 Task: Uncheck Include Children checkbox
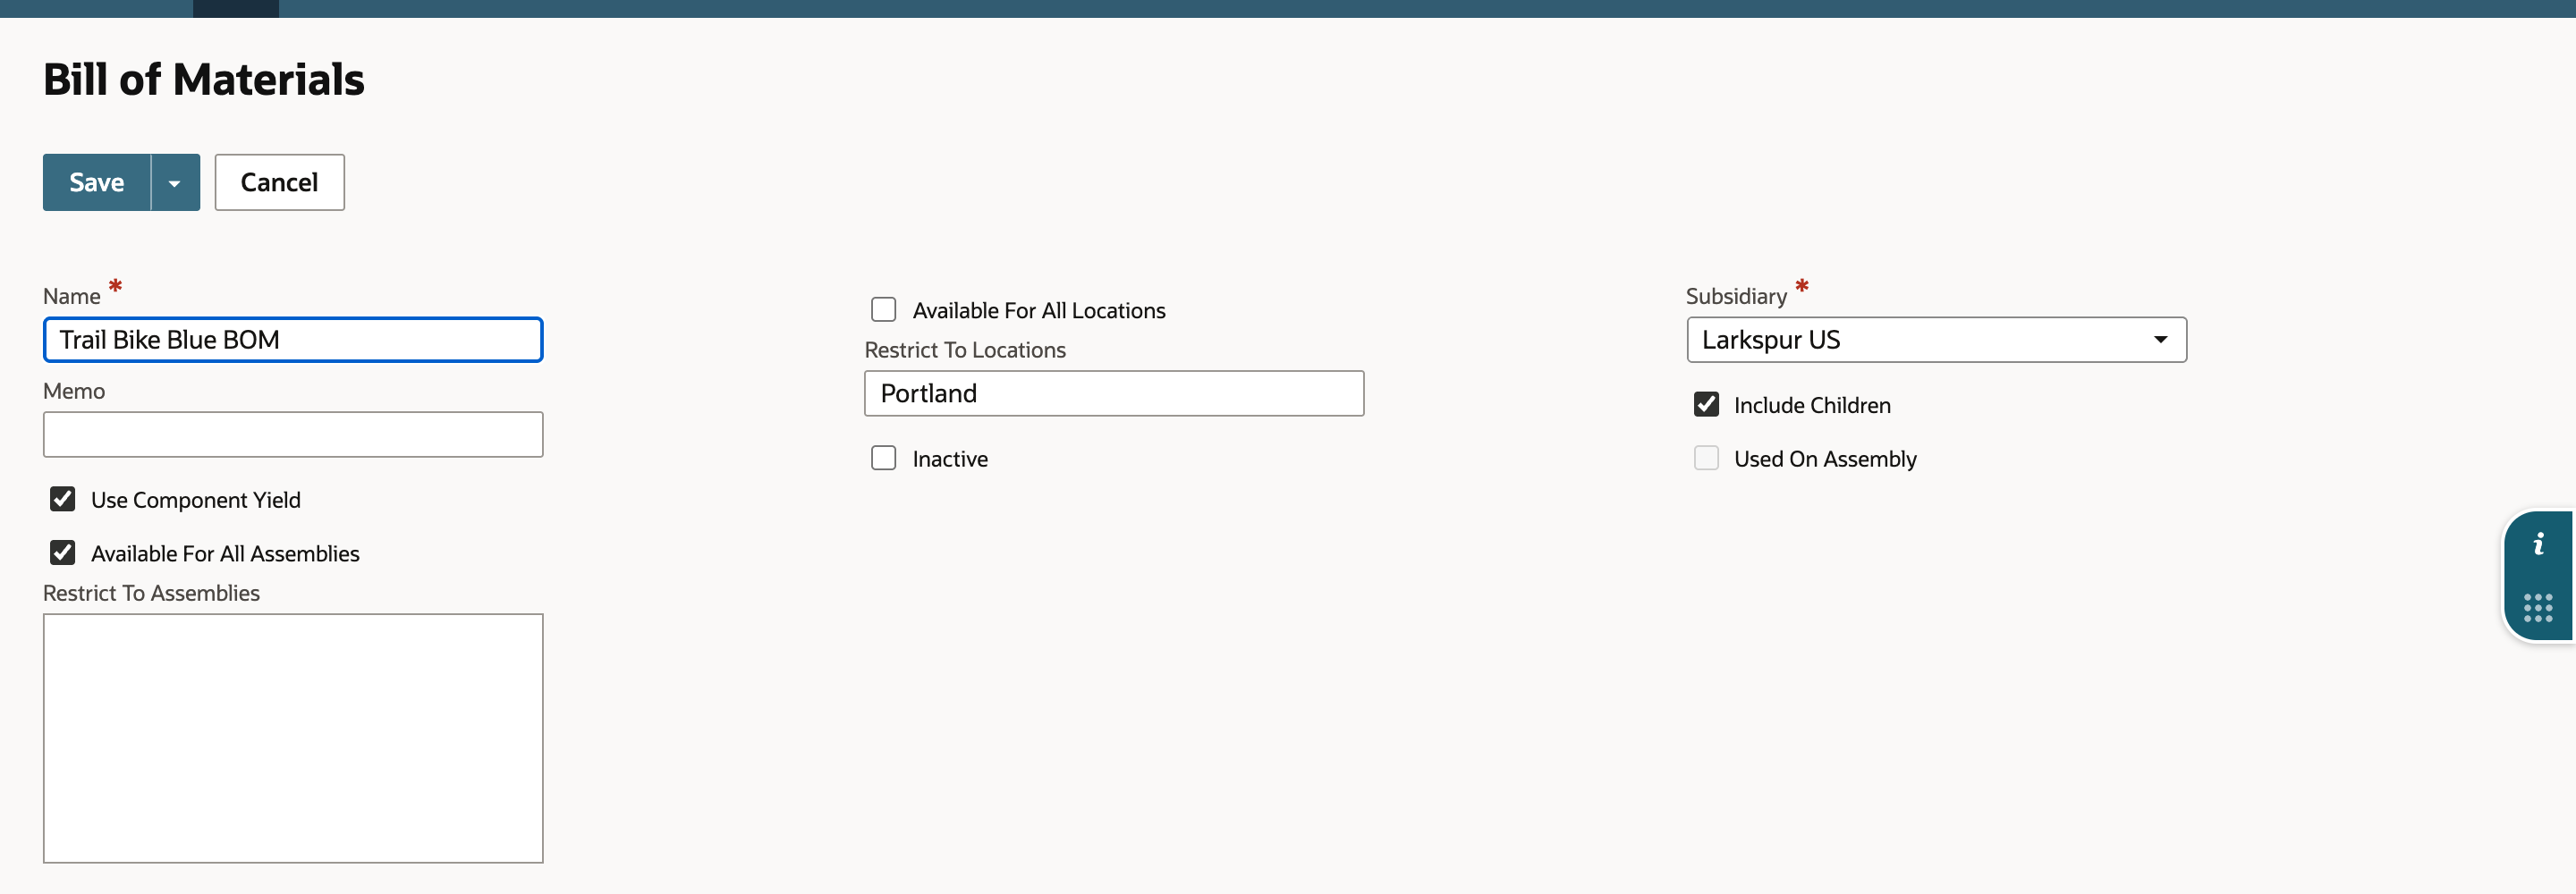point(1706,404)
